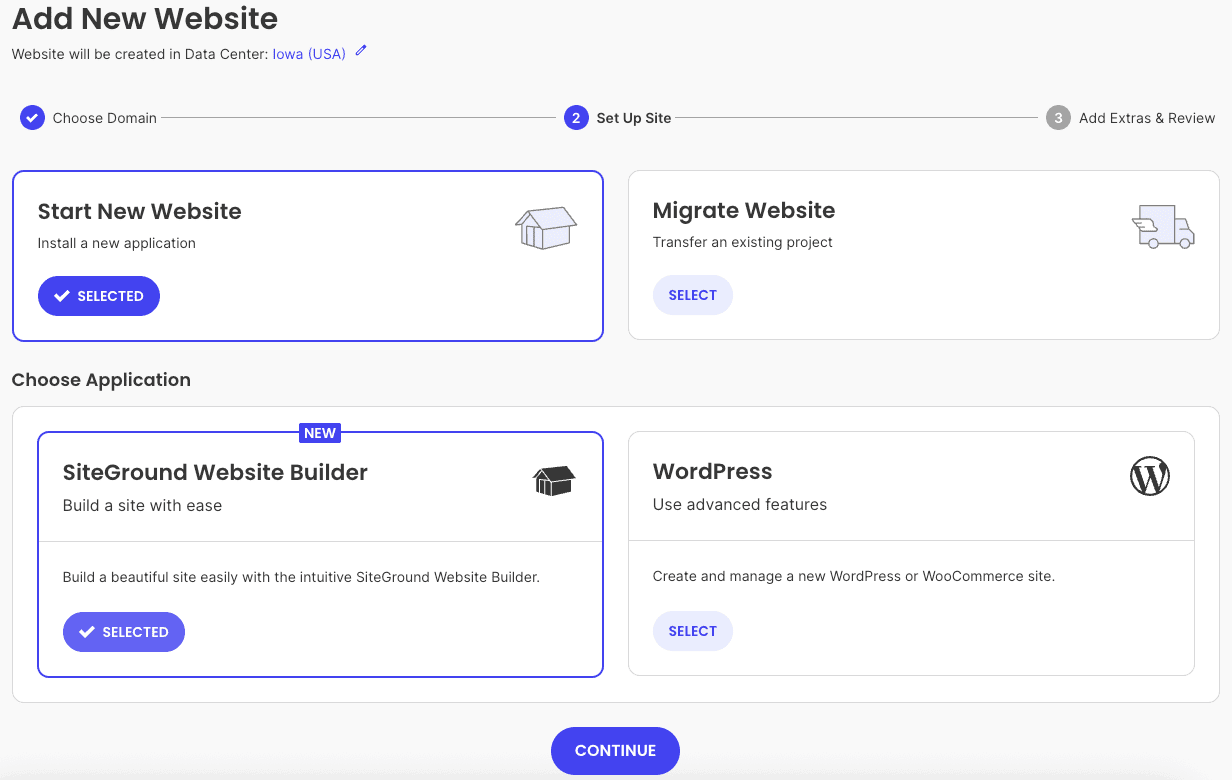Click the Choose Domain checkmark step icon
The image size is (1232, 780).
pos(32,118)
